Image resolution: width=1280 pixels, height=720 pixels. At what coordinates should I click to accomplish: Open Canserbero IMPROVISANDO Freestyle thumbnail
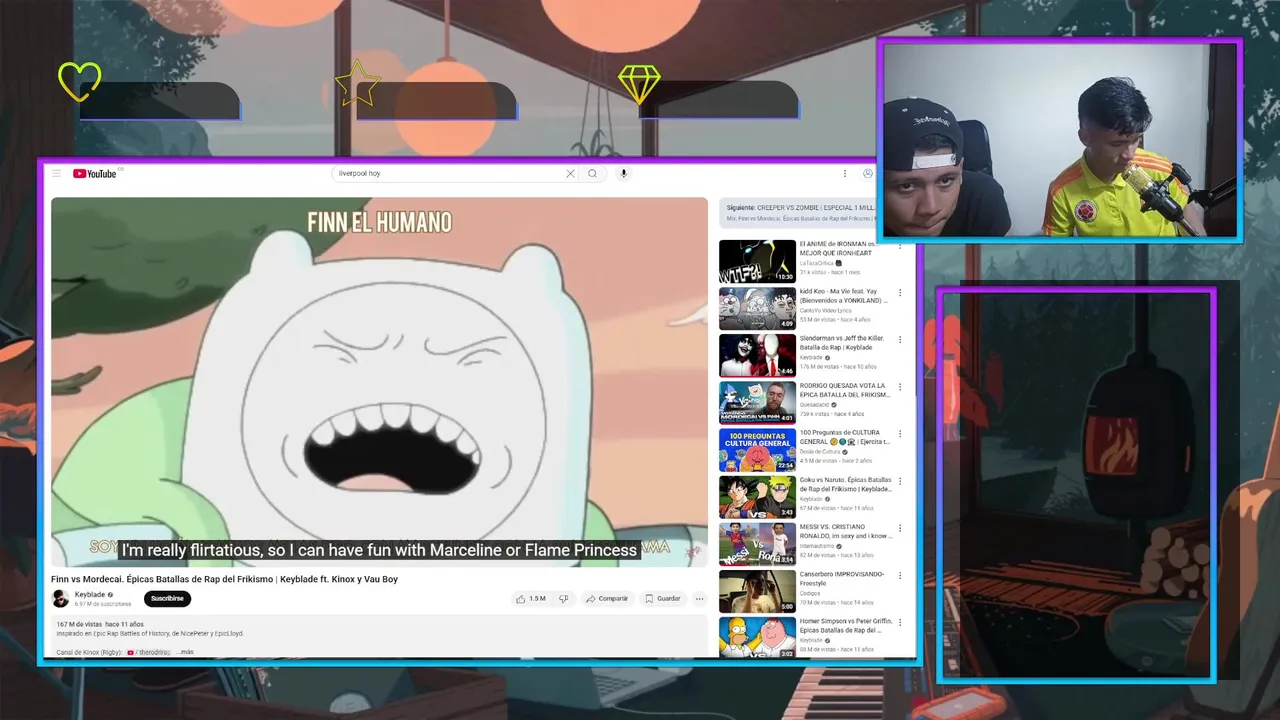pos(757,590)
